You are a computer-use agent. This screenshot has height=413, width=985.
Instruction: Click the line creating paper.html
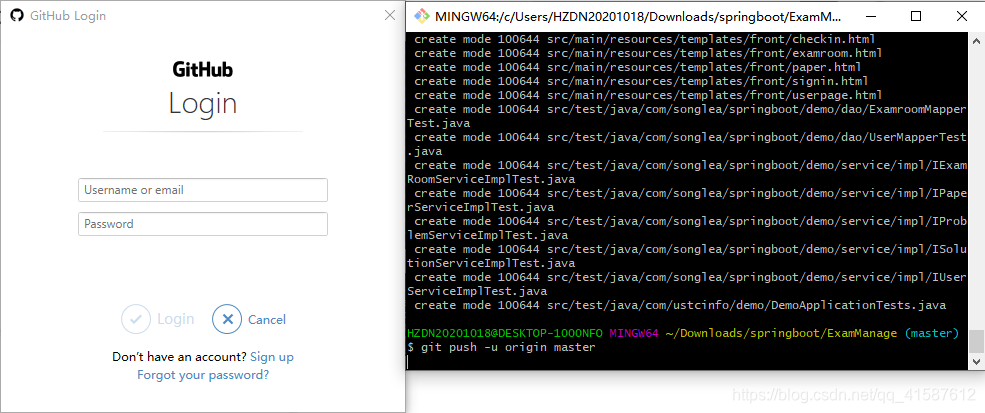tap(637, 67)
